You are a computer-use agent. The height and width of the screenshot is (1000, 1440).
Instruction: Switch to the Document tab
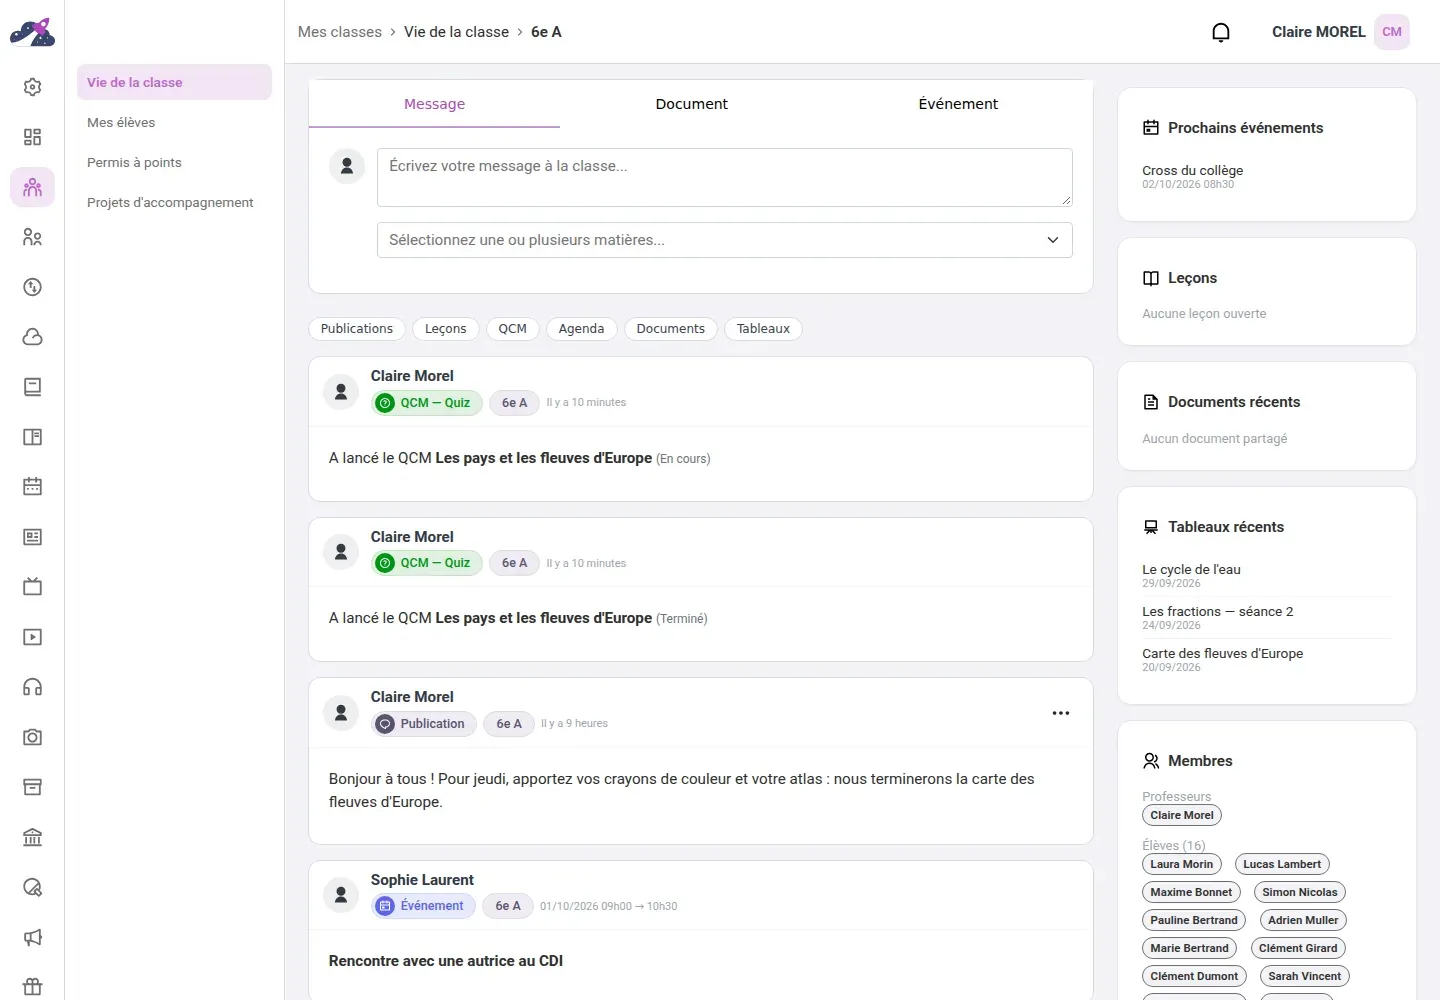click(x=691, y=104)
